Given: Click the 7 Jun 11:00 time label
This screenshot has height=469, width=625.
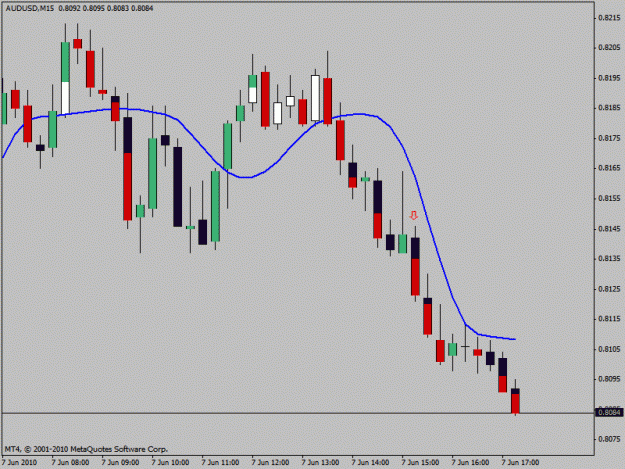Looking at the screenshot, I should (x=220, y=462).
